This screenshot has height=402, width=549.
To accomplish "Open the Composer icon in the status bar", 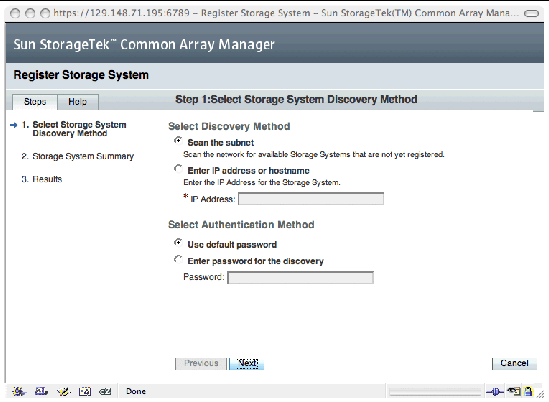I will pyautogui.click(x=63, y=391).
